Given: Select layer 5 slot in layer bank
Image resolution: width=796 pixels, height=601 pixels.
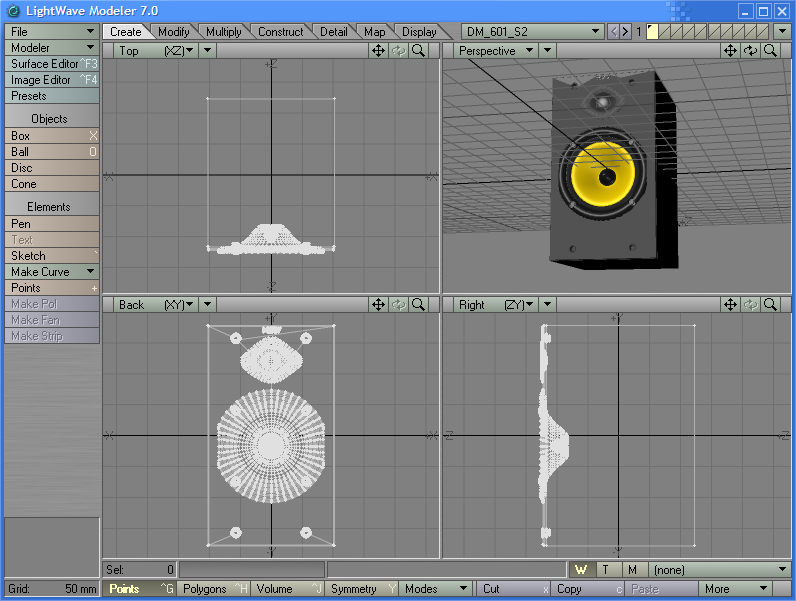Looking at the screenshot, I should pyautogui.click(x=701, y=32).
